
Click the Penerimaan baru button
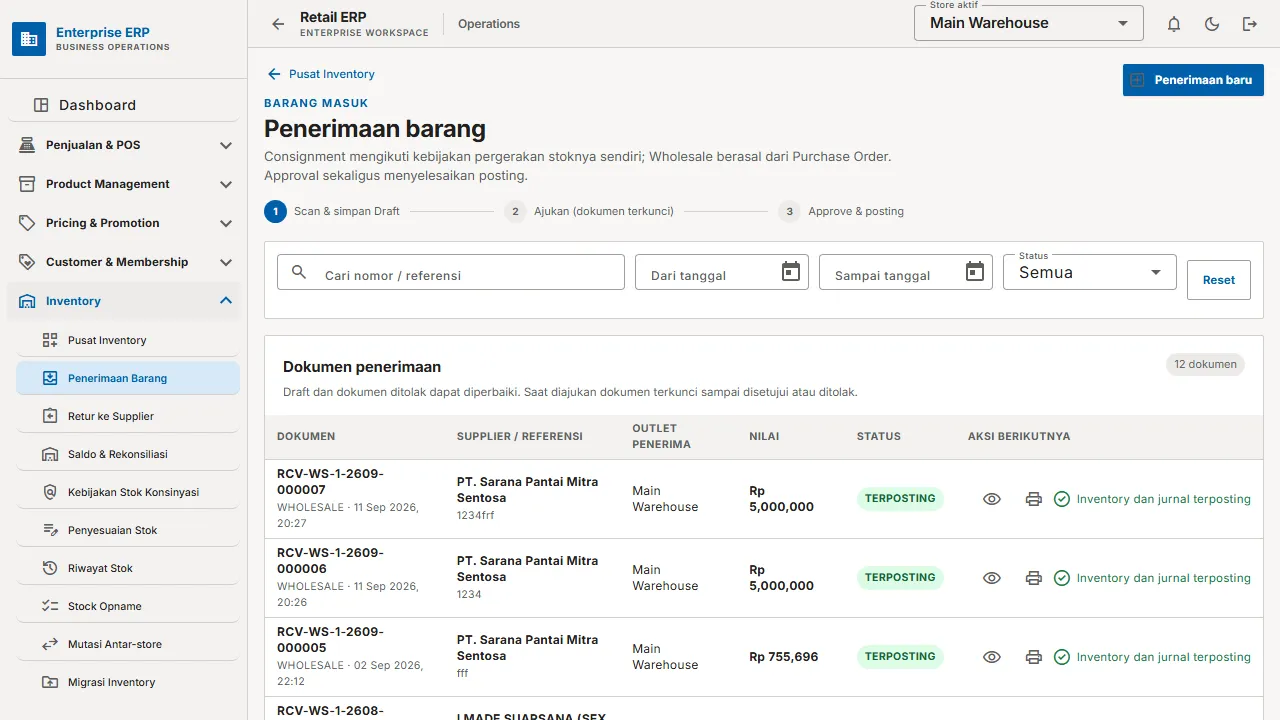[x=1193, y=80]
